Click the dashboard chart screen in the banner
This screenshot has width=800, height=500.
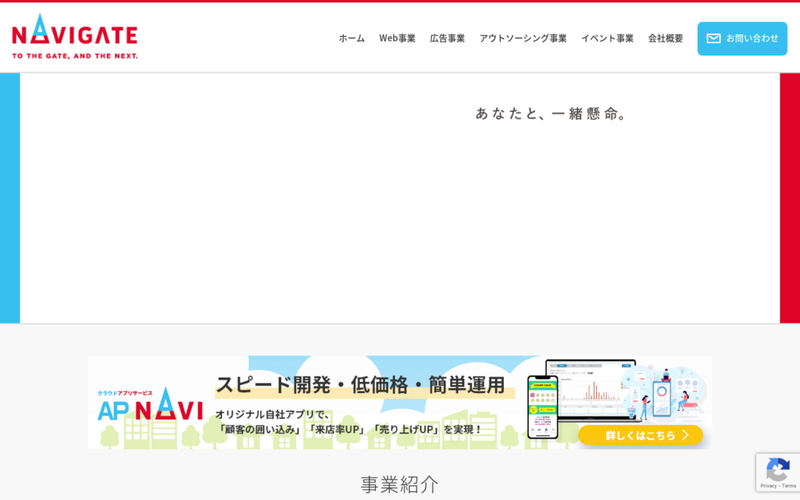(x=597, y=388)
